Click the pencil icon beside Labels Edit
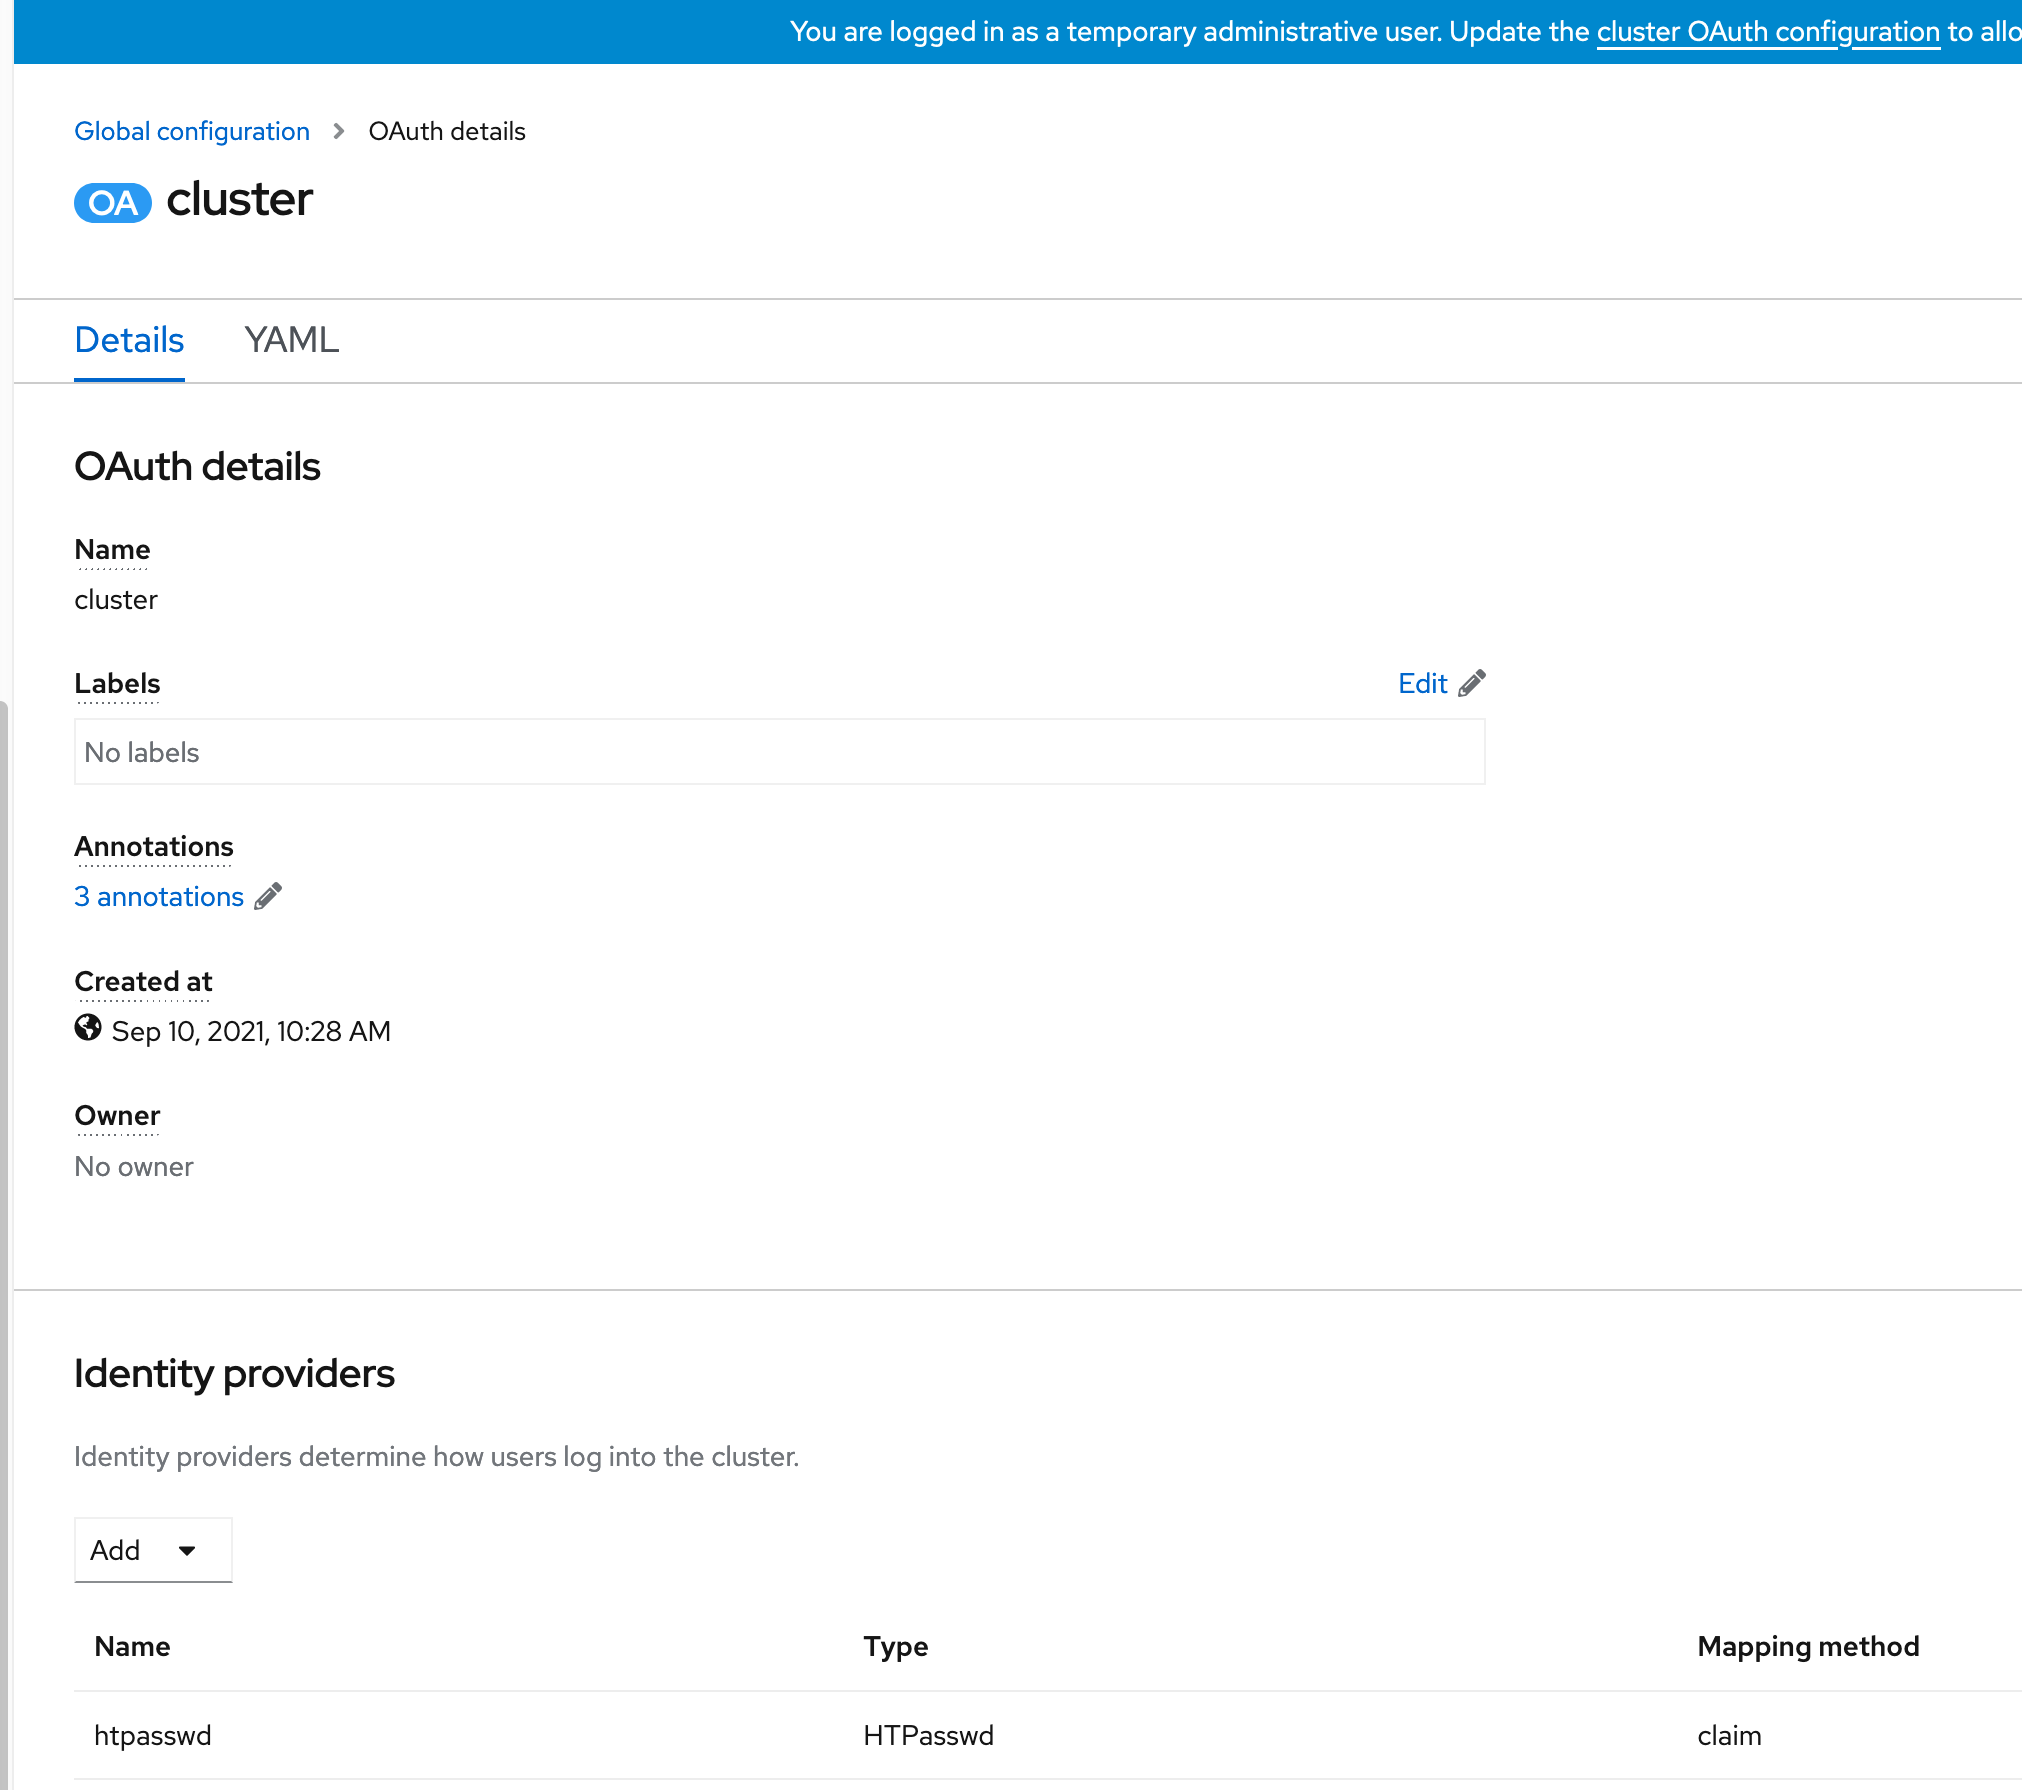This screenshot has height=1790, width=2022. [x=1472, y=683]
